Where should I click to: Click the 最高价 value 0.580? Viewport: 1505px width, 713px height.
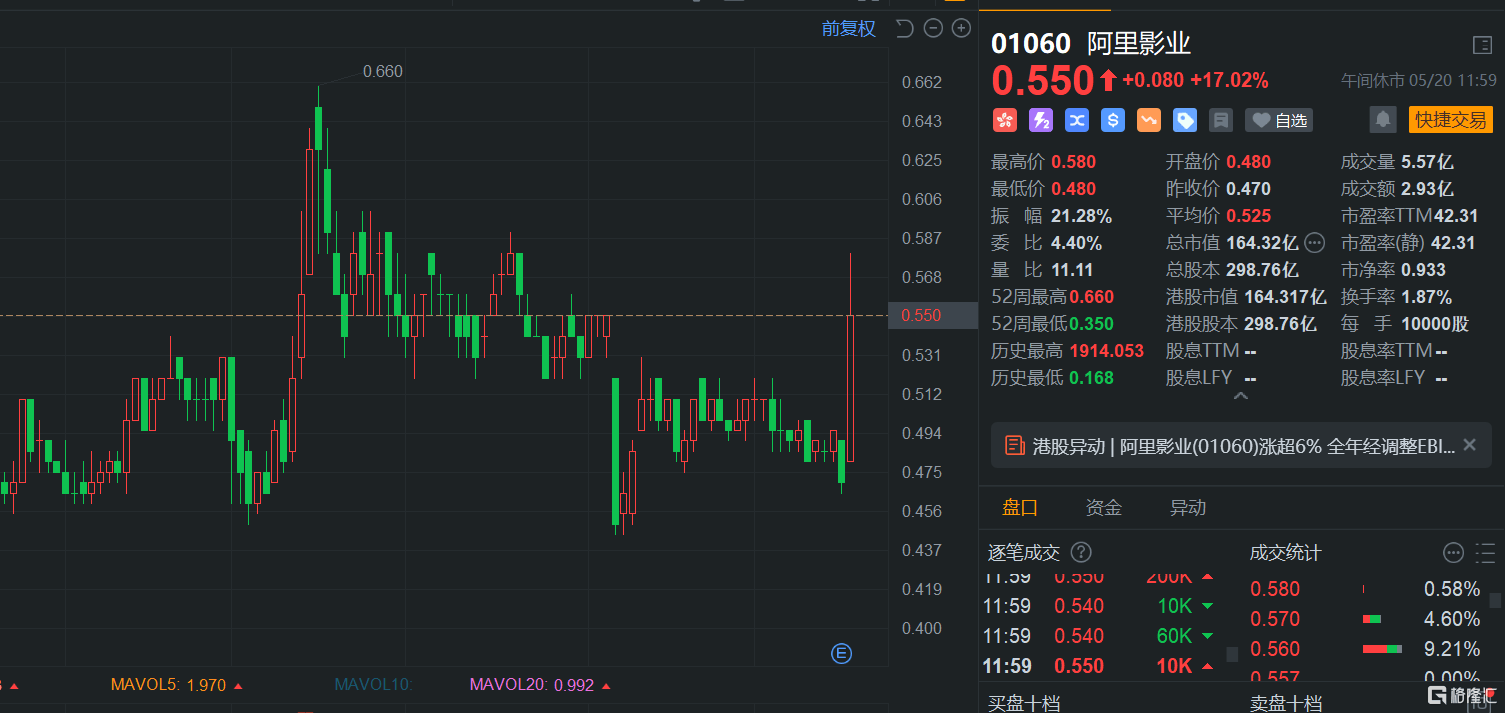(1073, 161)
